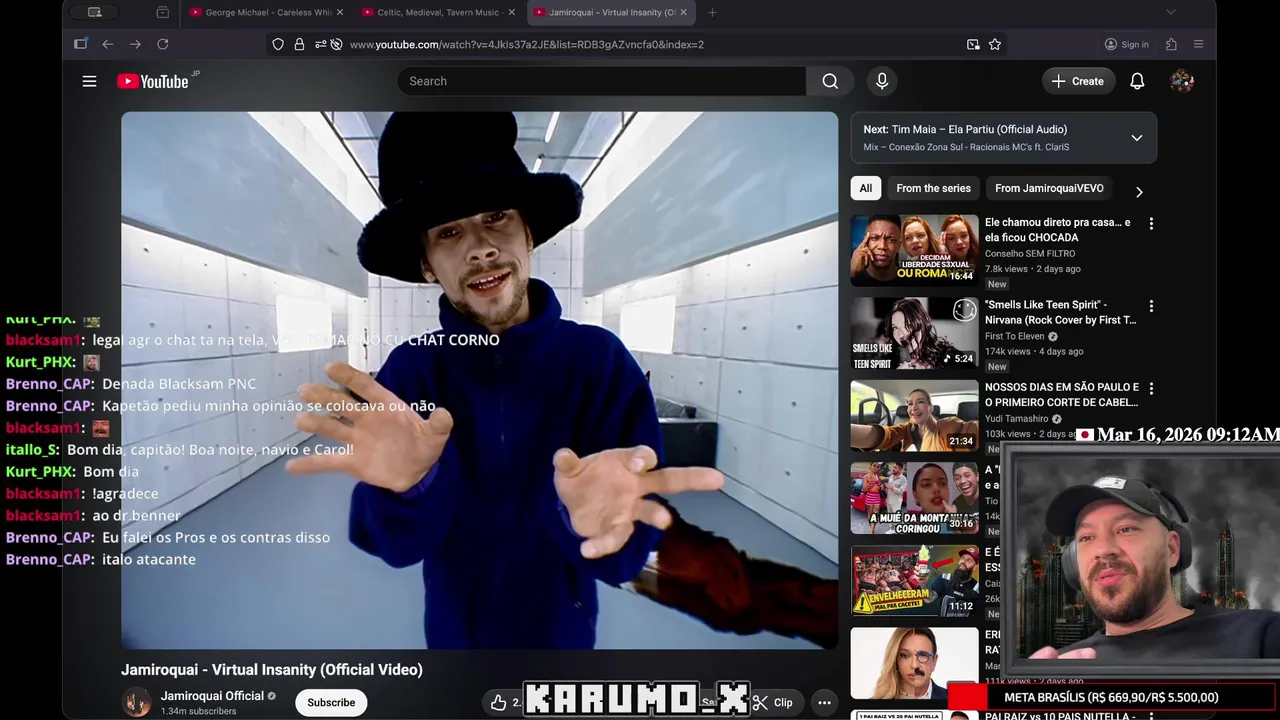Expand the Next playlist panel chevron
The width and height of the screenshot is (1280, 720).
(x=1137, y=138)
